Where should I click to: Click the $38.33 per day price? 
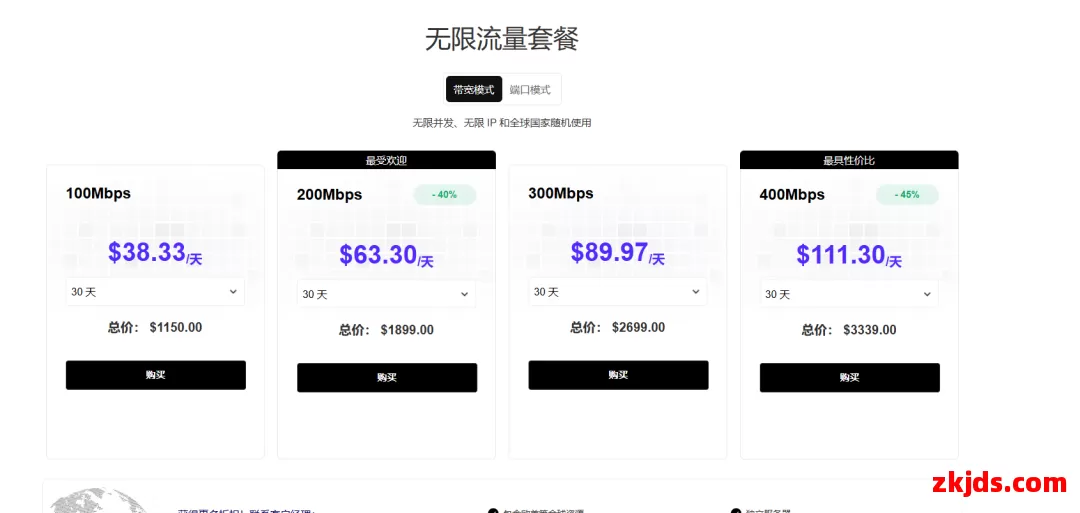click(x=155, y=253)
